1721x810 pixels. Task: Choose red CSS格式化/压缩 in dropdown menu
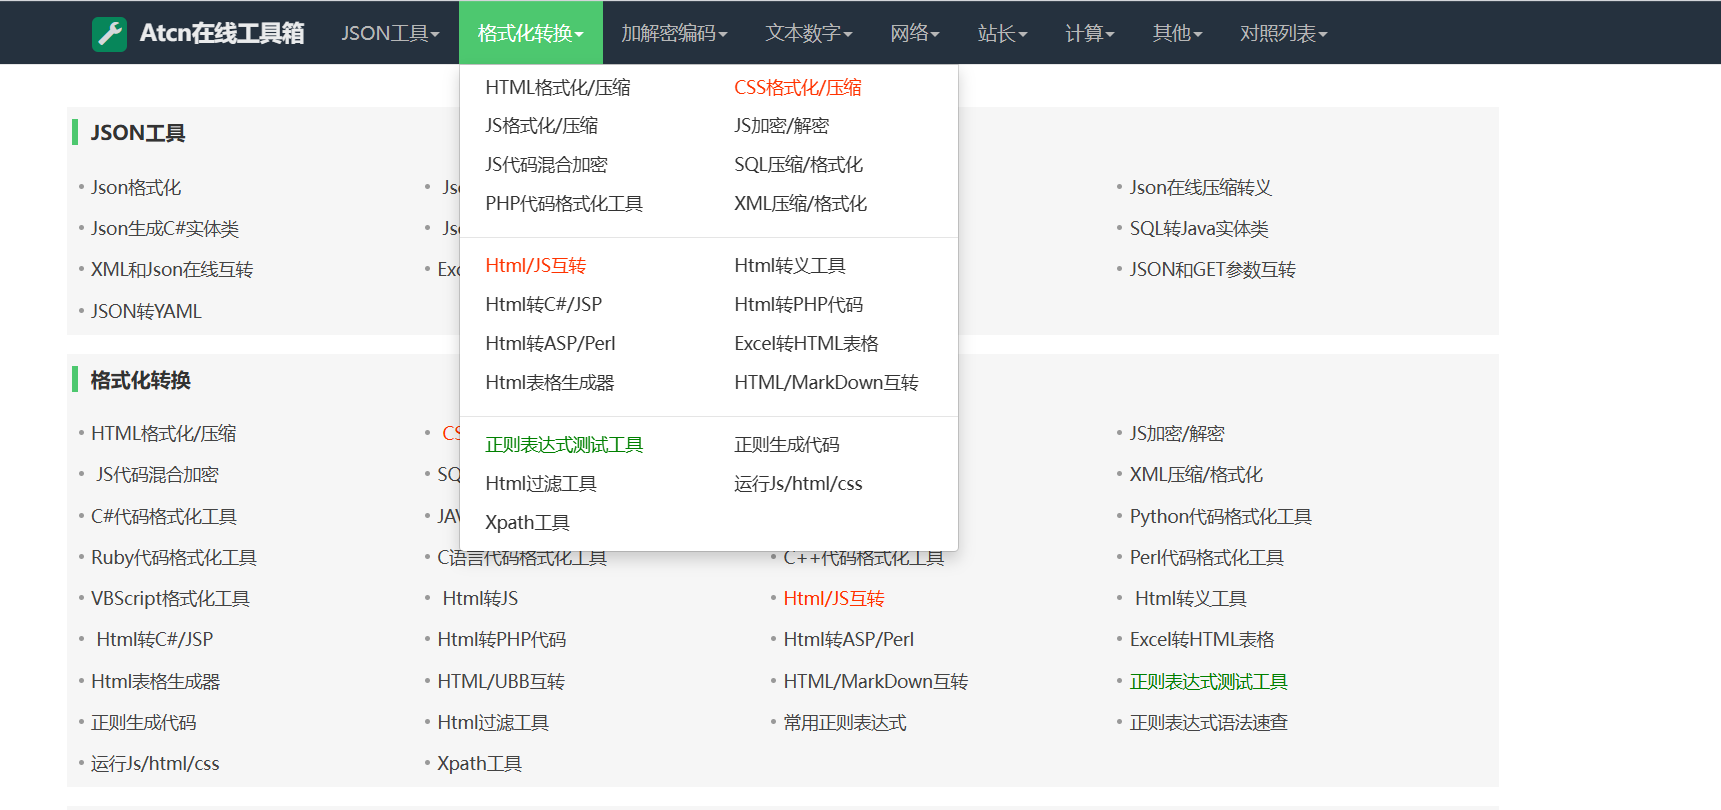pyautogui.click(x=798, y=87)
